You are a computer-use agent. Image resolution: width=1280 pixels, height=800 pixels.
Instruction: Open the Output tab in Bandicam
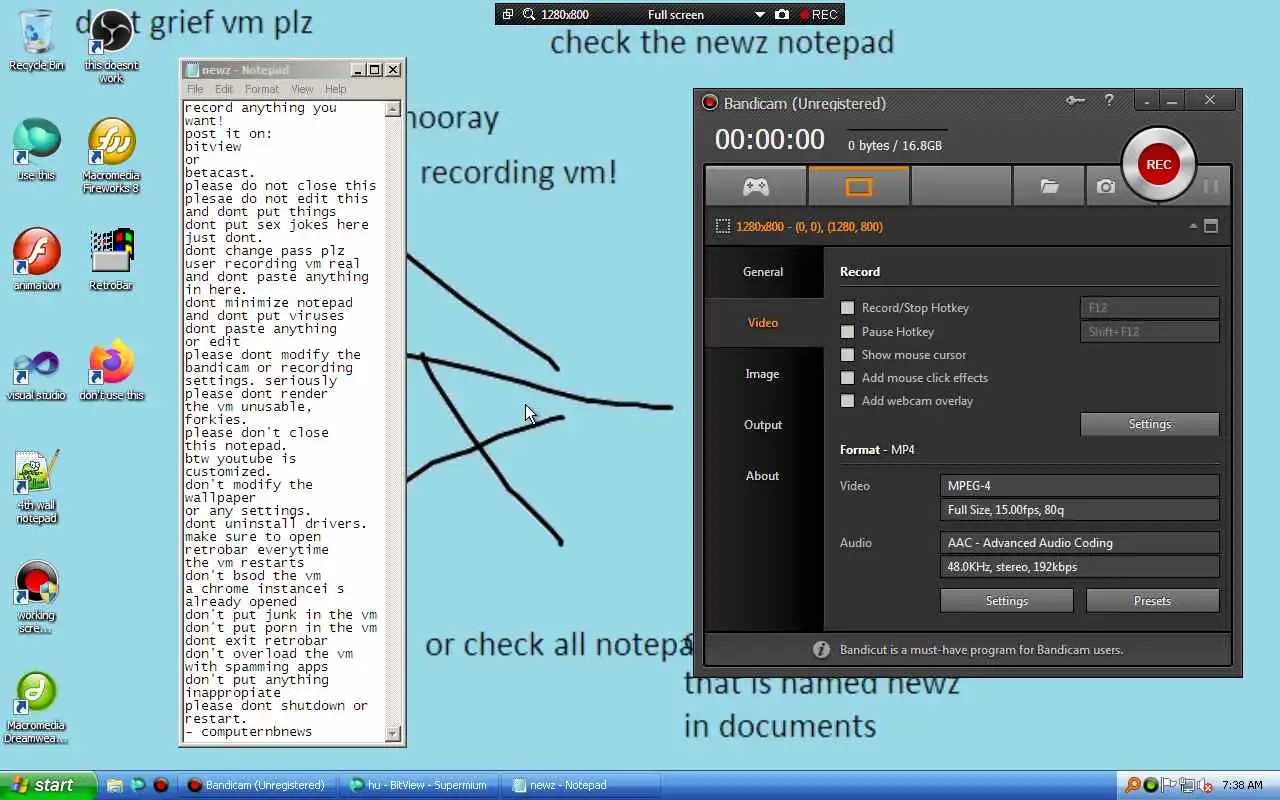[763, 425]
